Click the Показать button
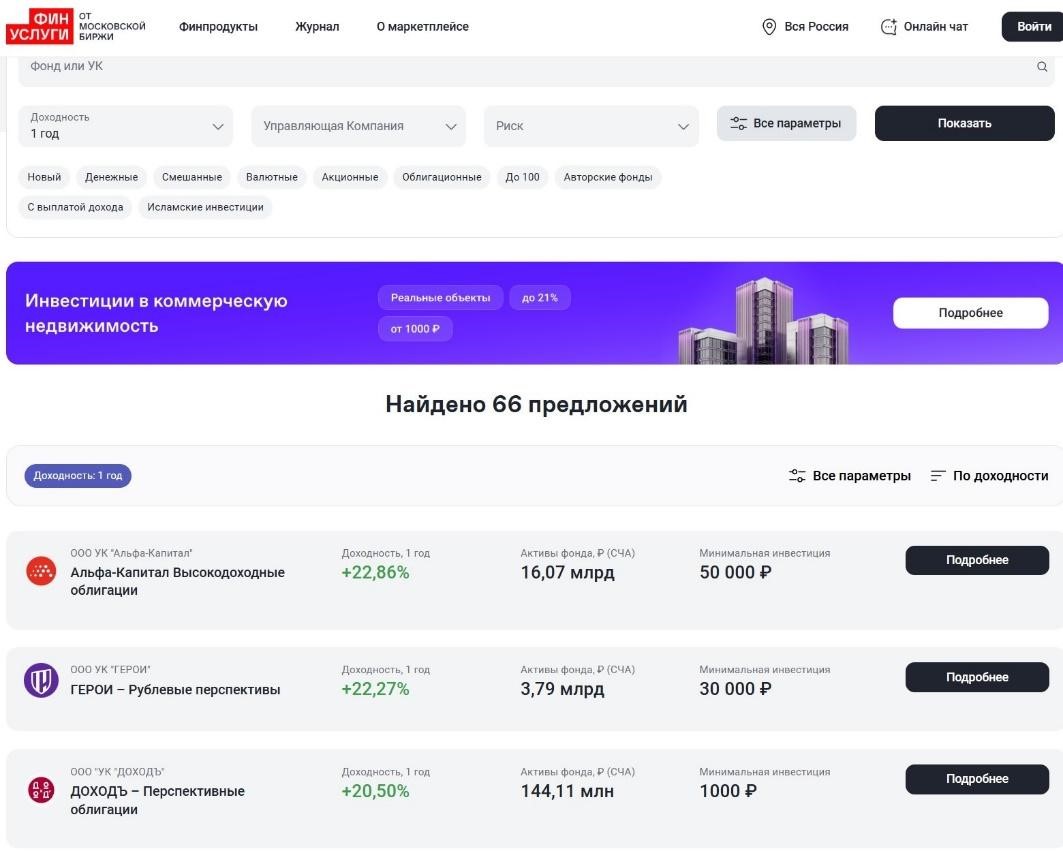The image size is (1063, 851). coord(965,123)
